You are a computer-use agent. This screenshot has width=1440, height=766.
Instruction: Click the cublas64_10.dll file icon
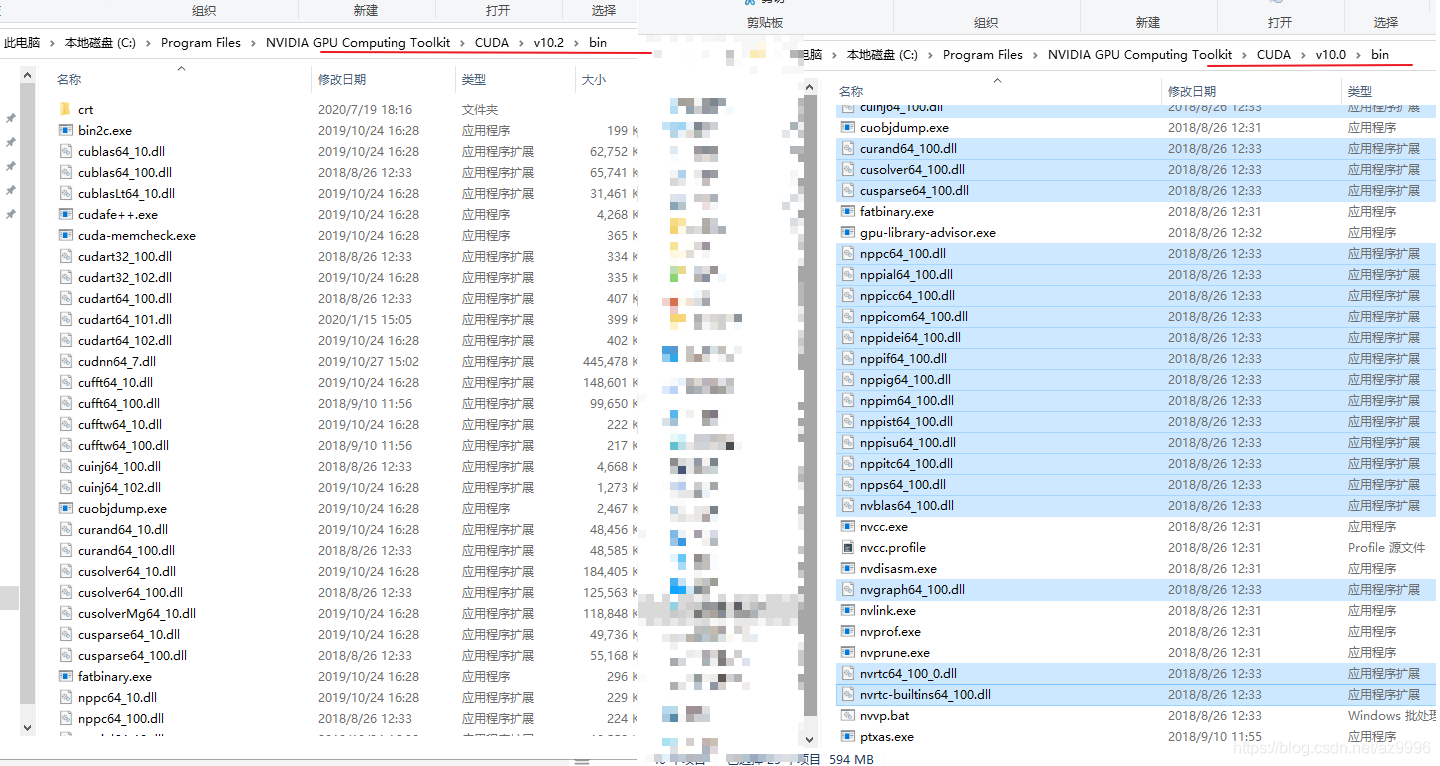tap(65, 151)
